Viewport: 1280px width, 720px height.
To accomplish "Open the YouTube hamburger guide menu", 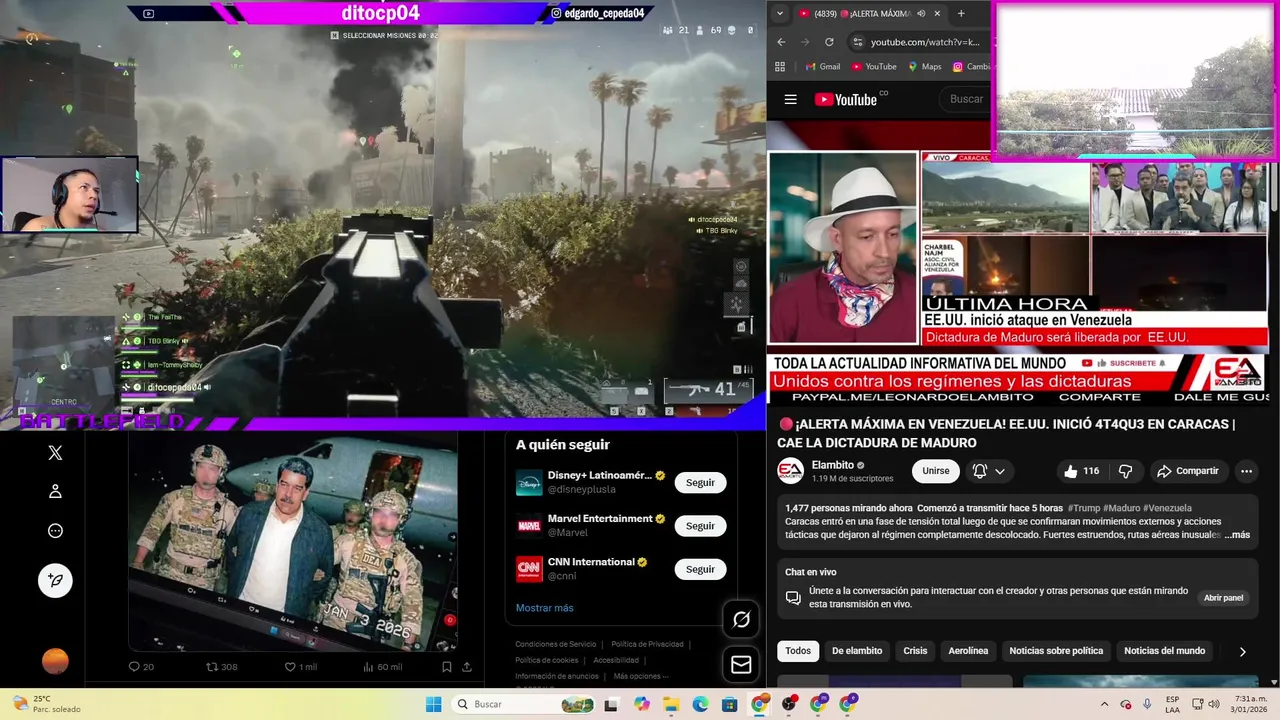I will click(x=791, y=99).
